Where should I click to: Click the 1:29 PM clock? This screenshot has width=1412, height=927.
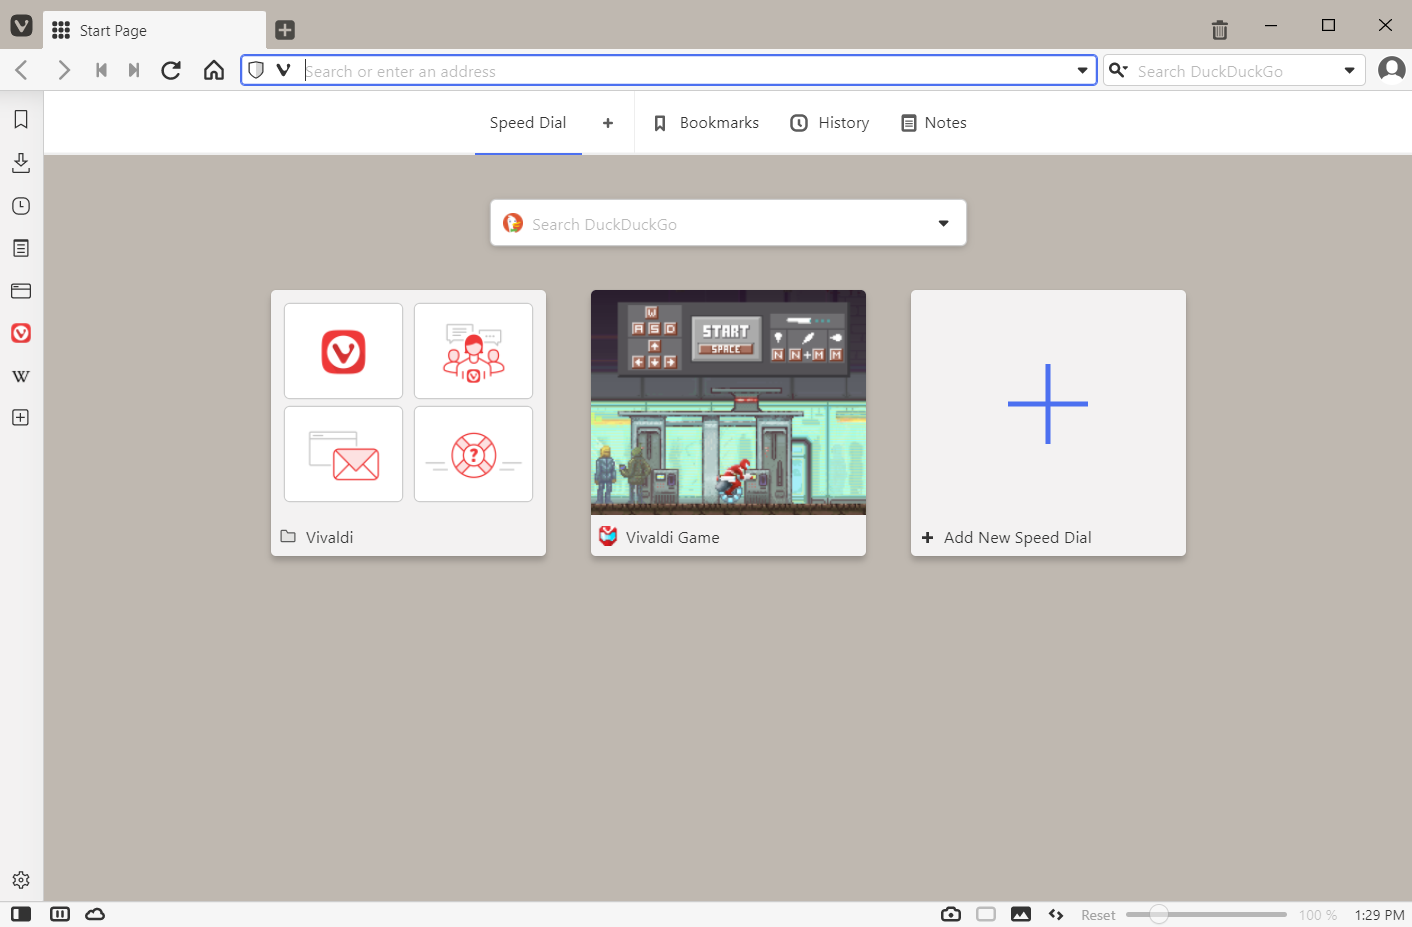pos(1379,915)
